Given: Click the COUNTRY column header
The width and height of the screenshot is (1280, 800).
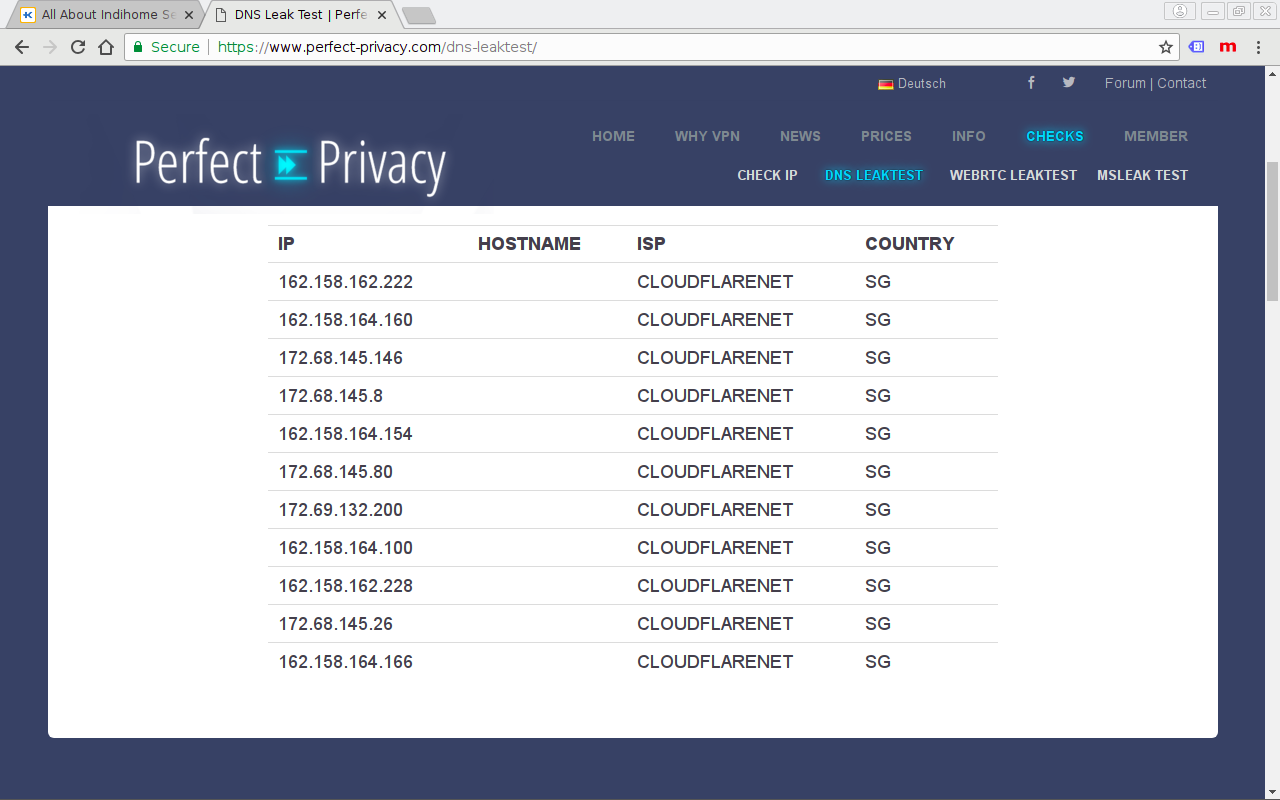Looking at the screenshot, I should pyautogui.click(x=910, y=244).
